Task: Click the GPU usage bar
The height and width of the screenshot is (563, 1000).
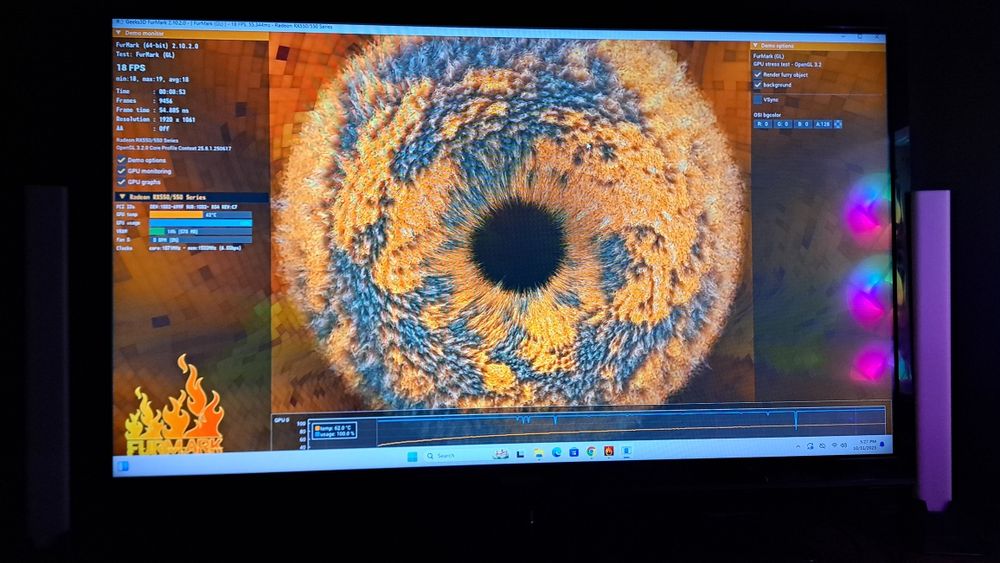Action: pos(200,223)
